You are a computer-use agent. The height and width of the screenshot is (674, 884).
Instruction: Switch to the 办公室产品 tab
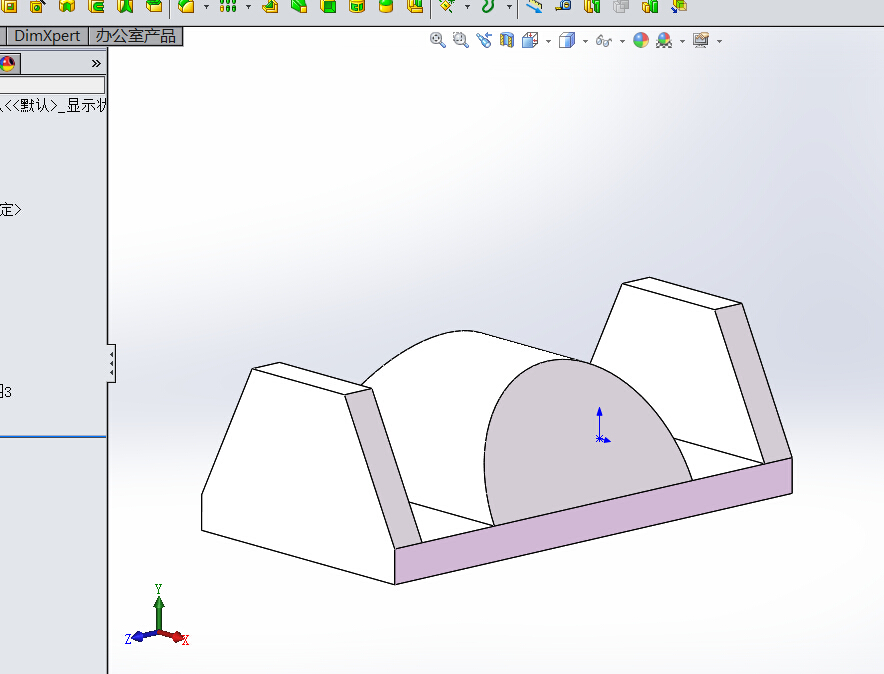[x=135, y=36]
